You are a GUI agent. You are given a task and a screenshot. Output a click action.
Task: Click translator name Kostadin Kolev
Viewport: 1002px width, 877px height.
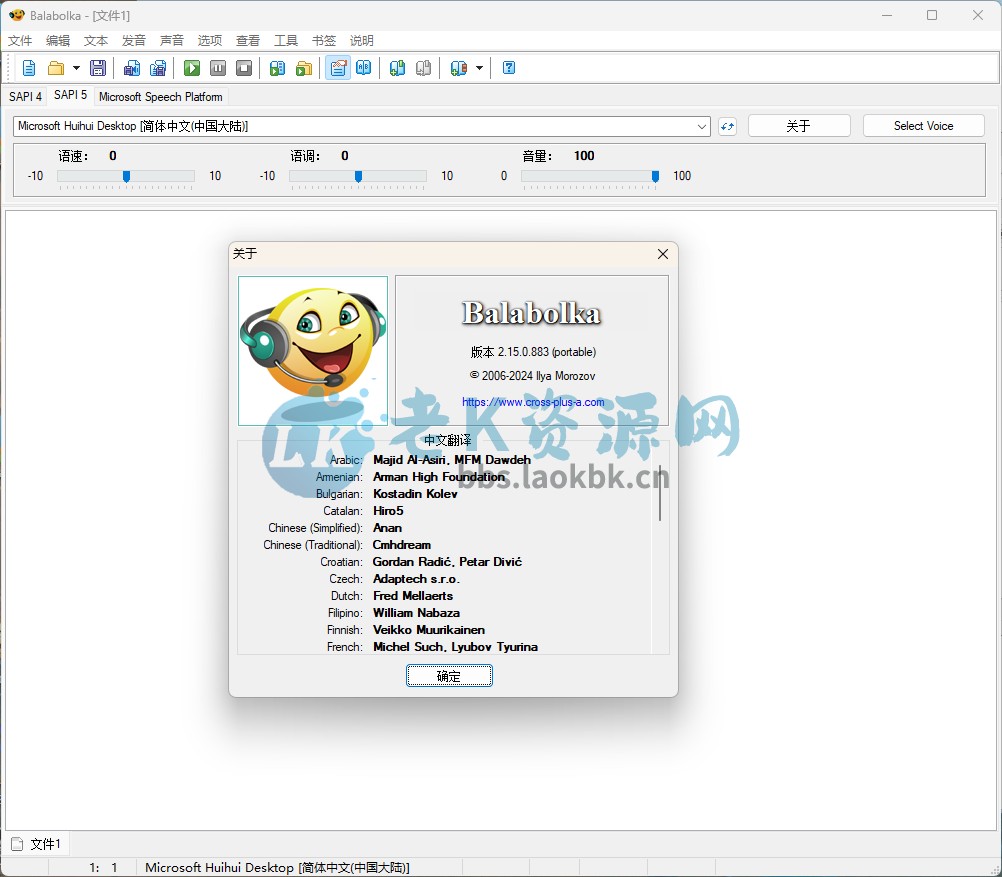(415, 493)
